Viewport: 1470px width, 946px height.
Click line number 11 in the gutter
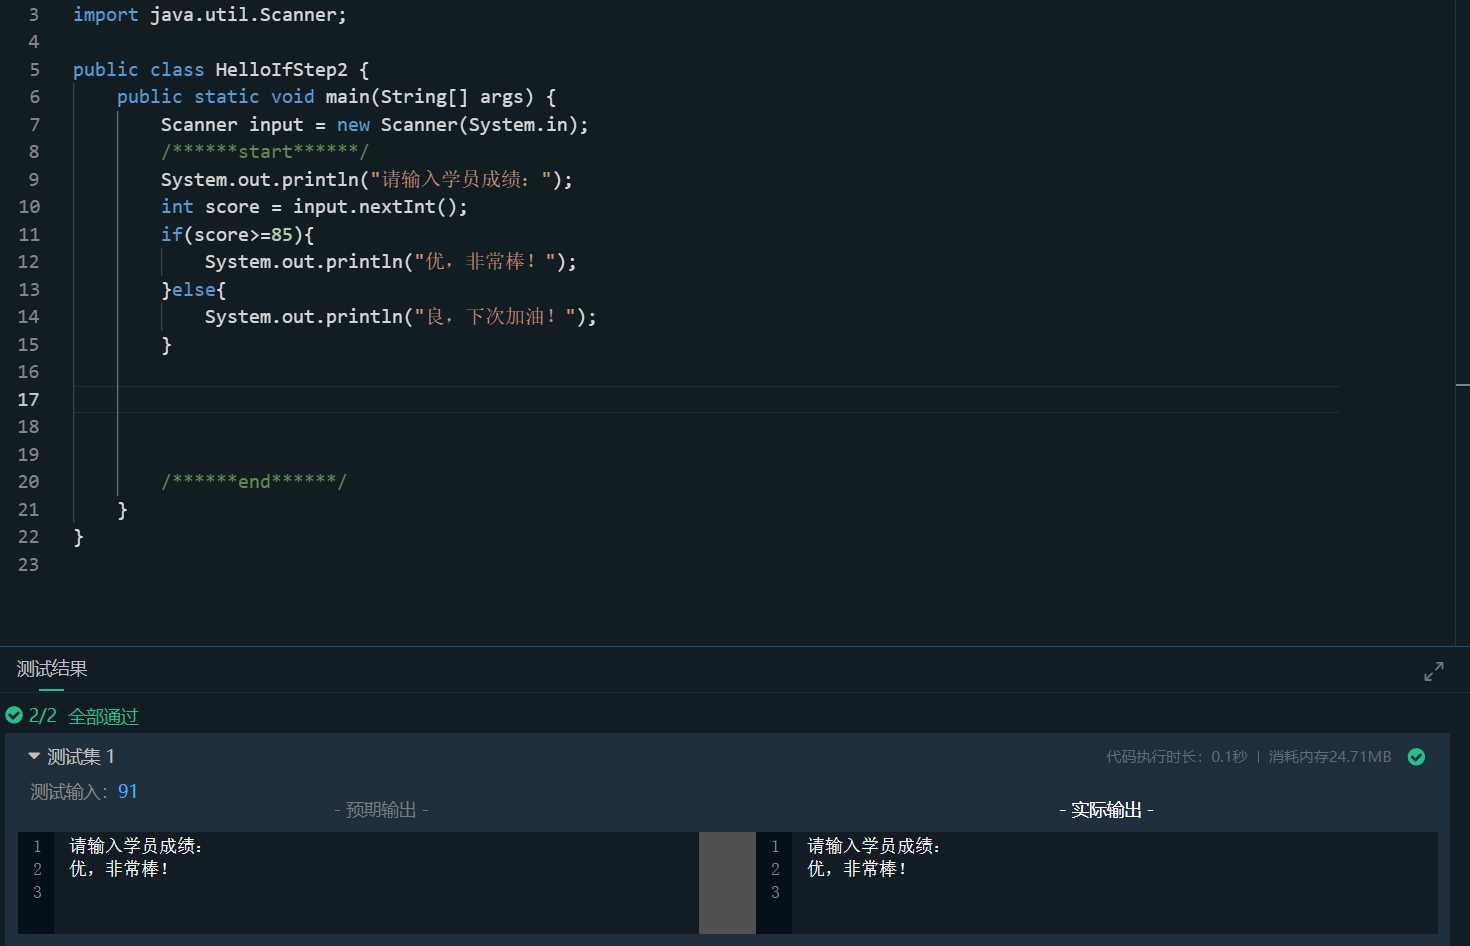tap(29, 235)
